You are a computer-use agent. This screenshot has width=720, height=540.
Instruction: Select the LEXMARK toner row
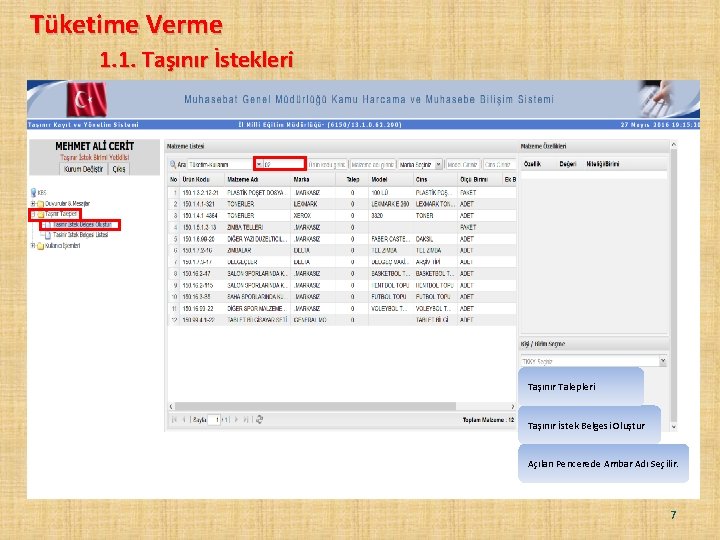[342, 204]
